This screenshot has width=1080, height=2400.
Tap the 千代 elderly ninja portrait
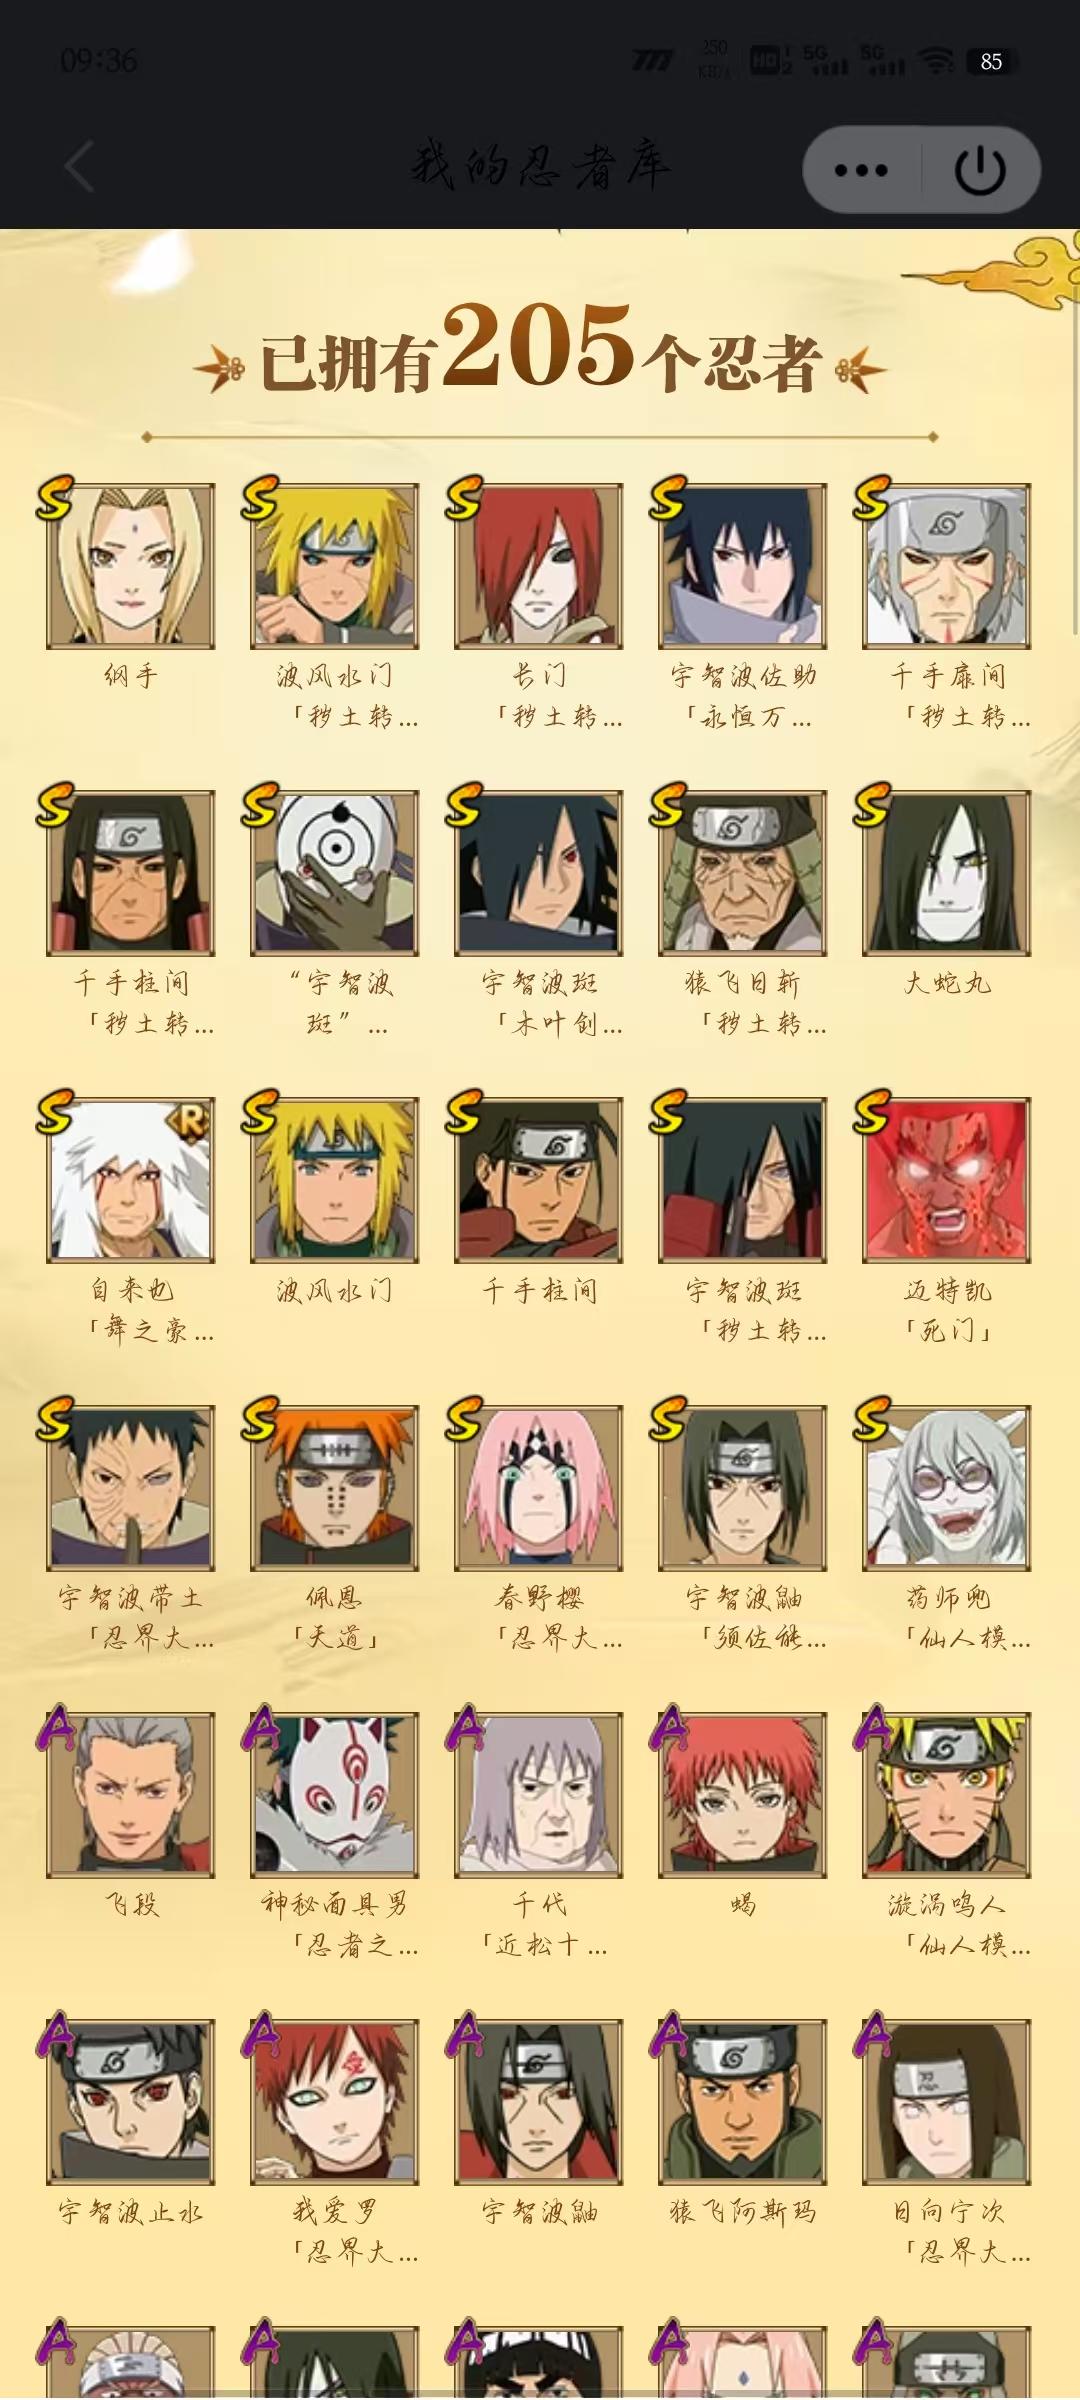click(x=539, y=1794)
